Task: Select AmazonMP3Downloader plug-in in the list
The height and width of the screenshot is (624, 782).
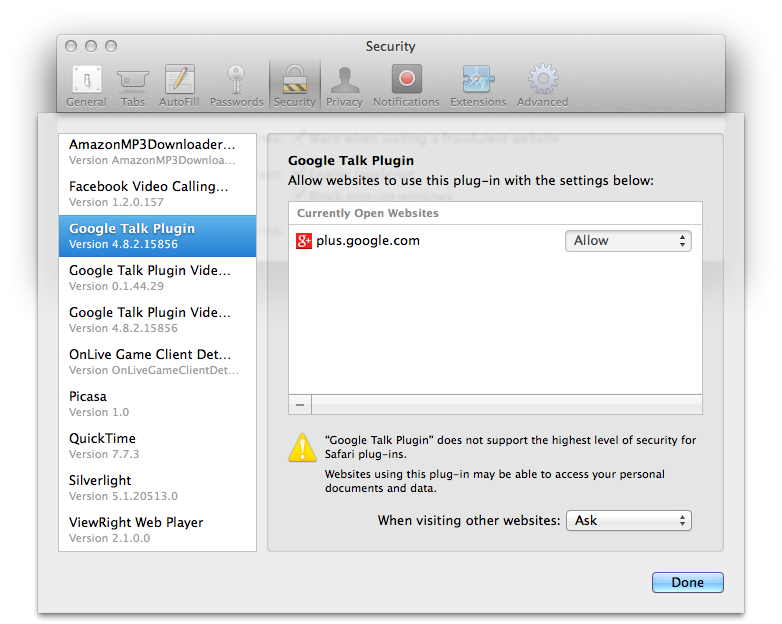Action: (158, 152)
